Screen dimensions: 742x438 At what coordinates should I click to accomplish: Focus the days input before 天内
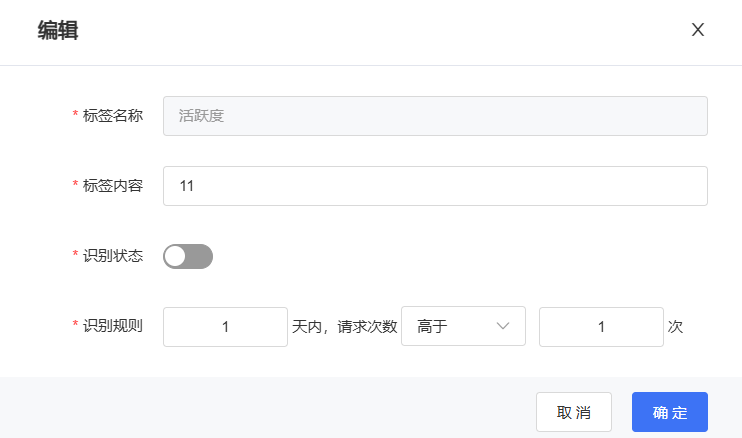[225, 327]
